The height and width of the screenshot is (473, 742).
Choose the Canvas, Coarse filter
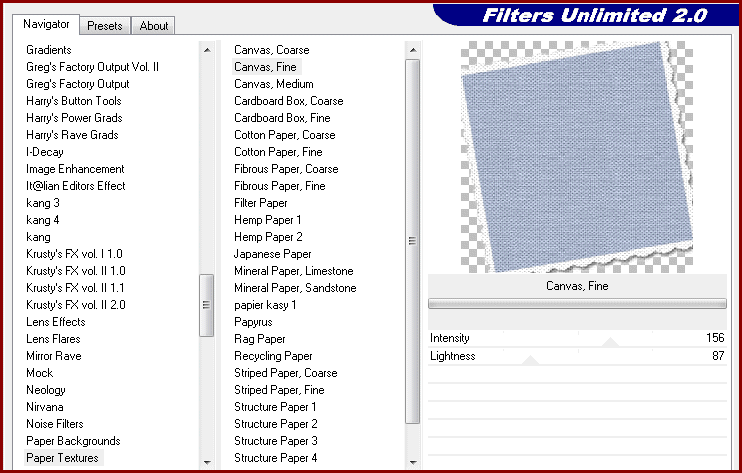point(272,50)
